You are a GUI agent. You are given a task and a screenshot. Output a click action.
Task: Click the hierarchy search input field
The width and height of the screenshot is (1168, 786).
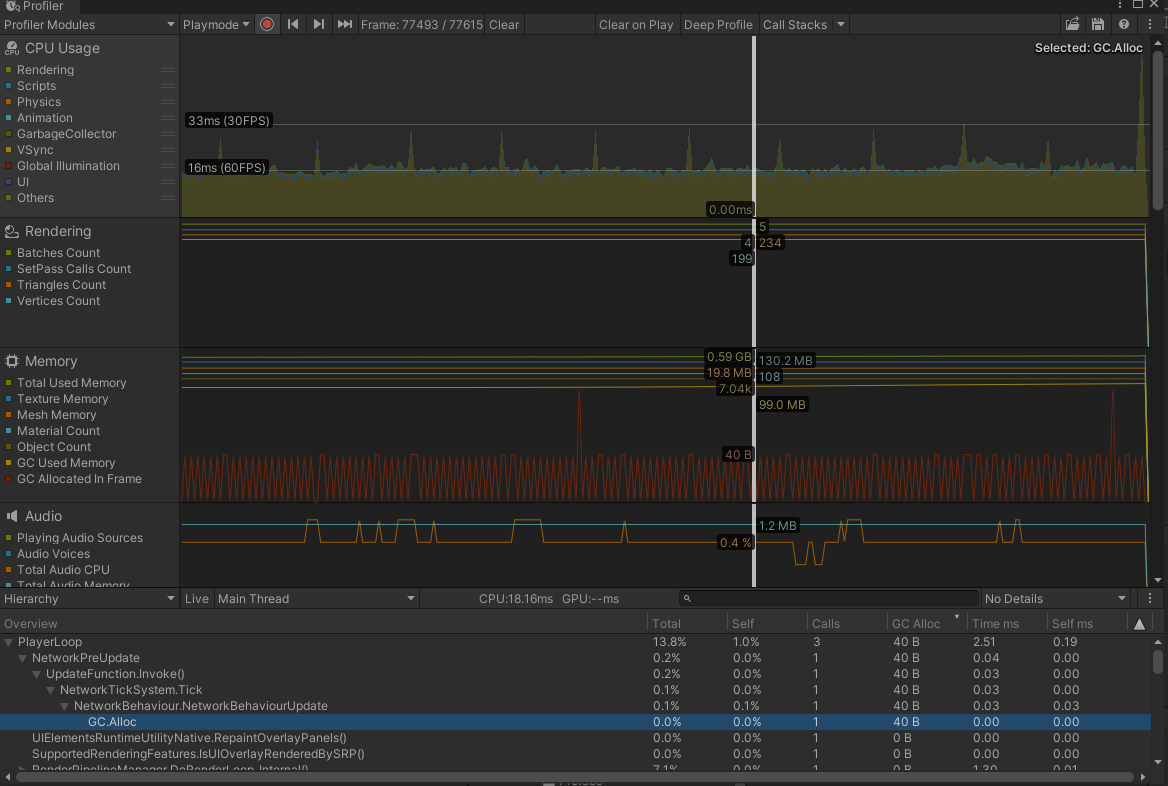(x=828, y=598)
